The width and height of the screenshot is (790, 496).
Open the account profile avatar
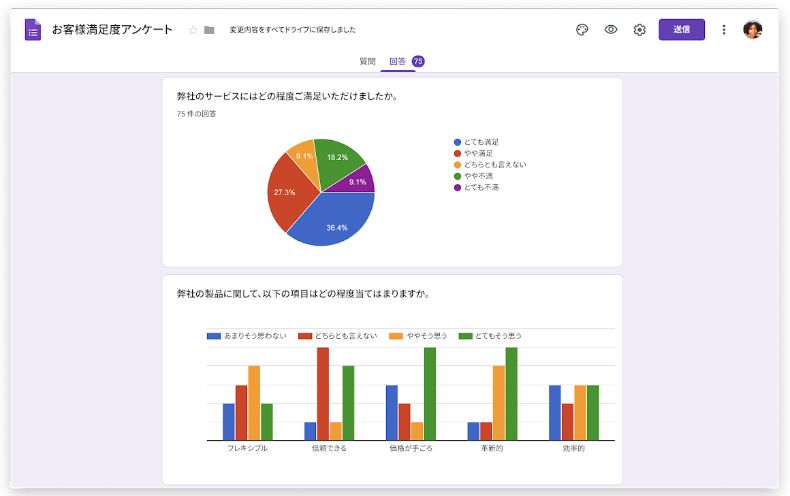point(752,30)
